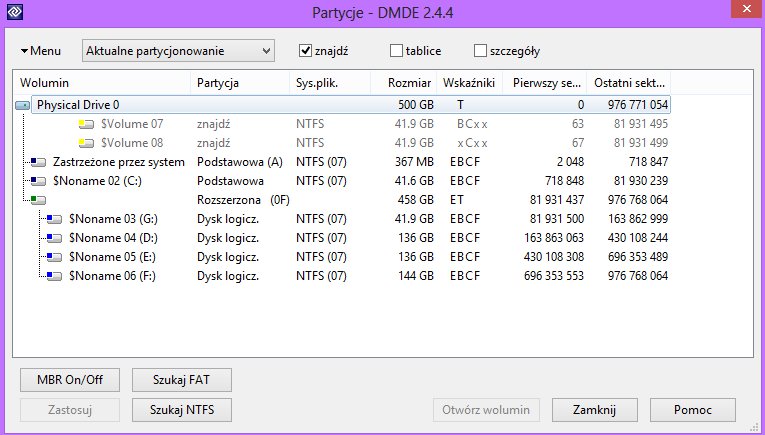Click the 144 GB size cell
The width and height of the screenshot is (765, 435).
coord(416,276)
